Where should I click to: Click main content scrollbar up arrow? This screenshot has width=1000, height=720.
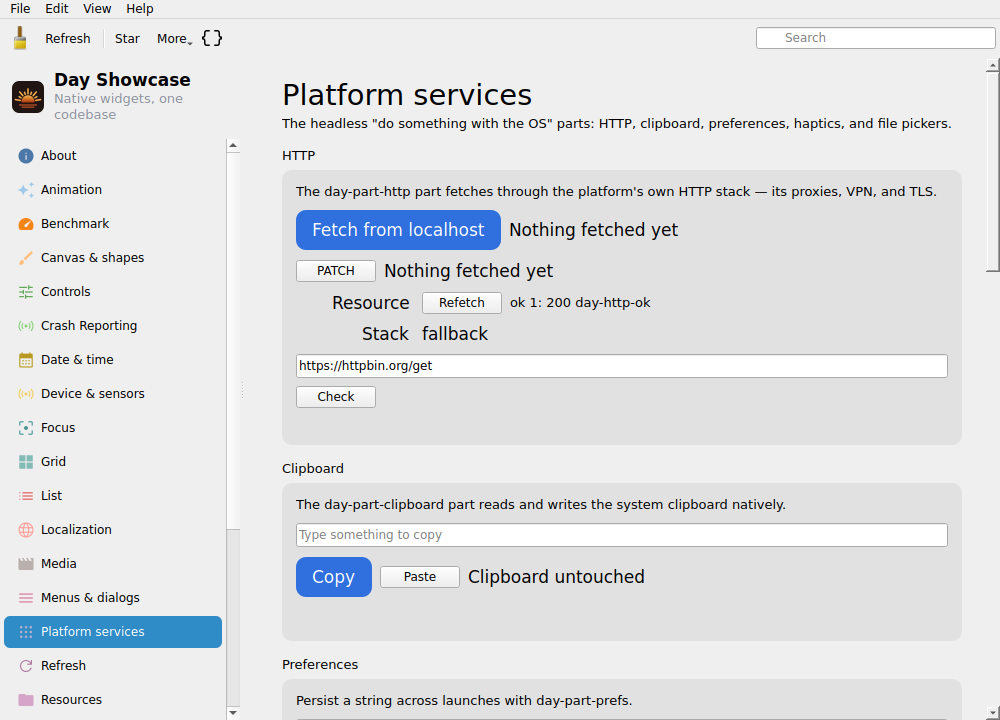point(992,65)
